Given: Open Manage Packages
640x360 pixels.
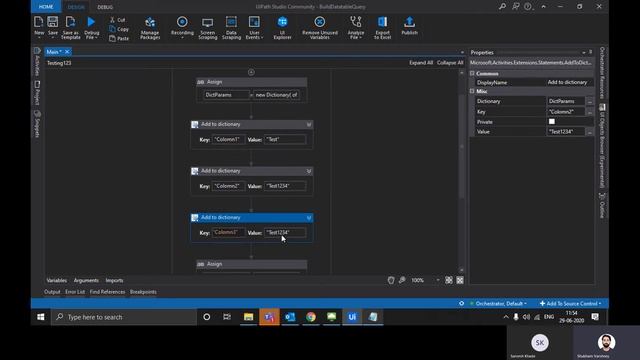Looking at the screenshot, I should click(x=150, y=28).
